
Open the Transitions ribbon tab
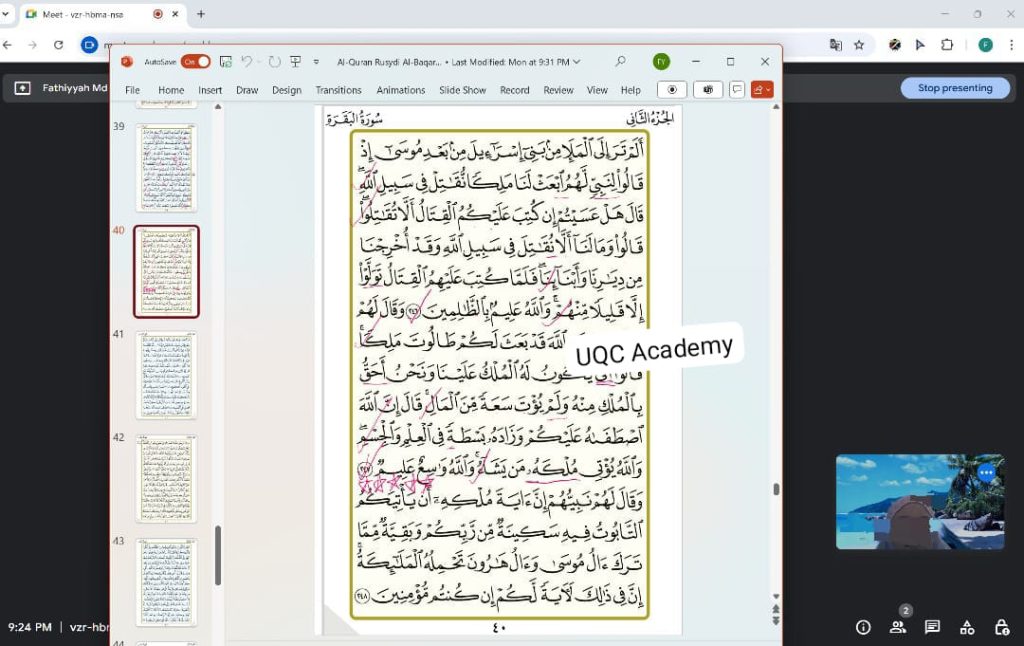(x=338, y=90)
